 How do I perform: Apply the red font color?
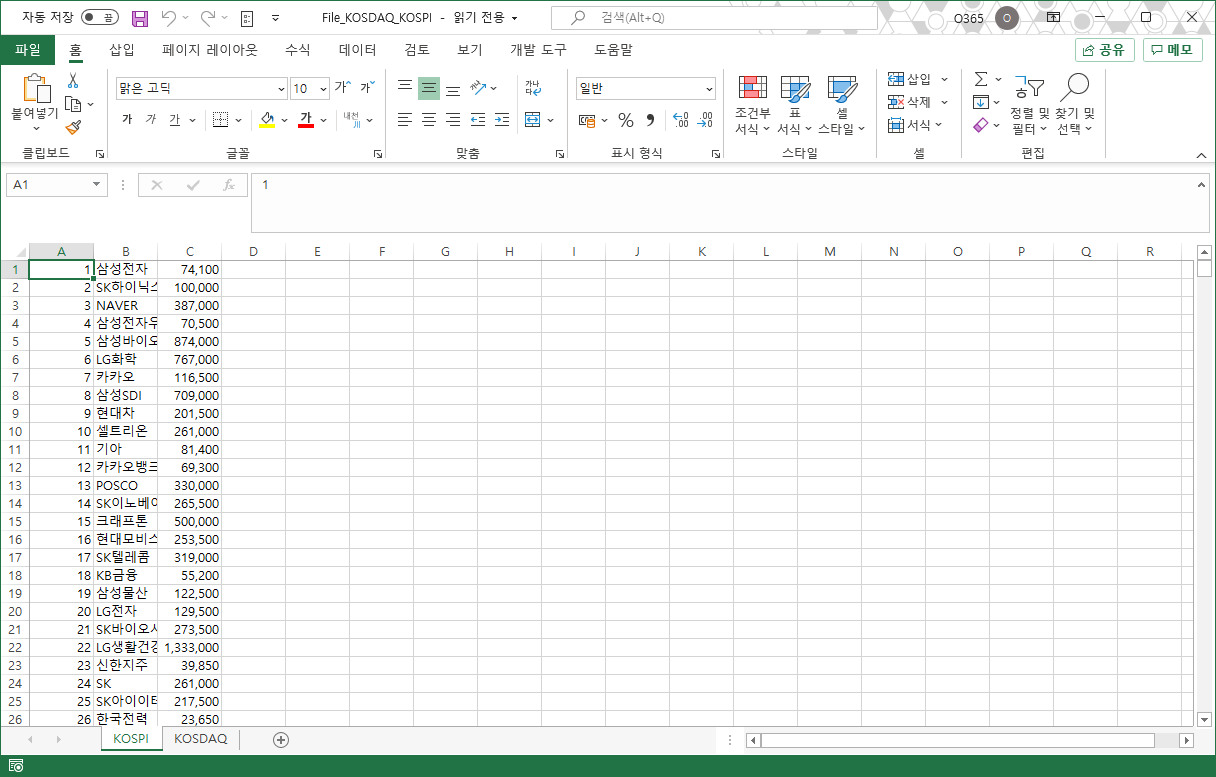306,120
